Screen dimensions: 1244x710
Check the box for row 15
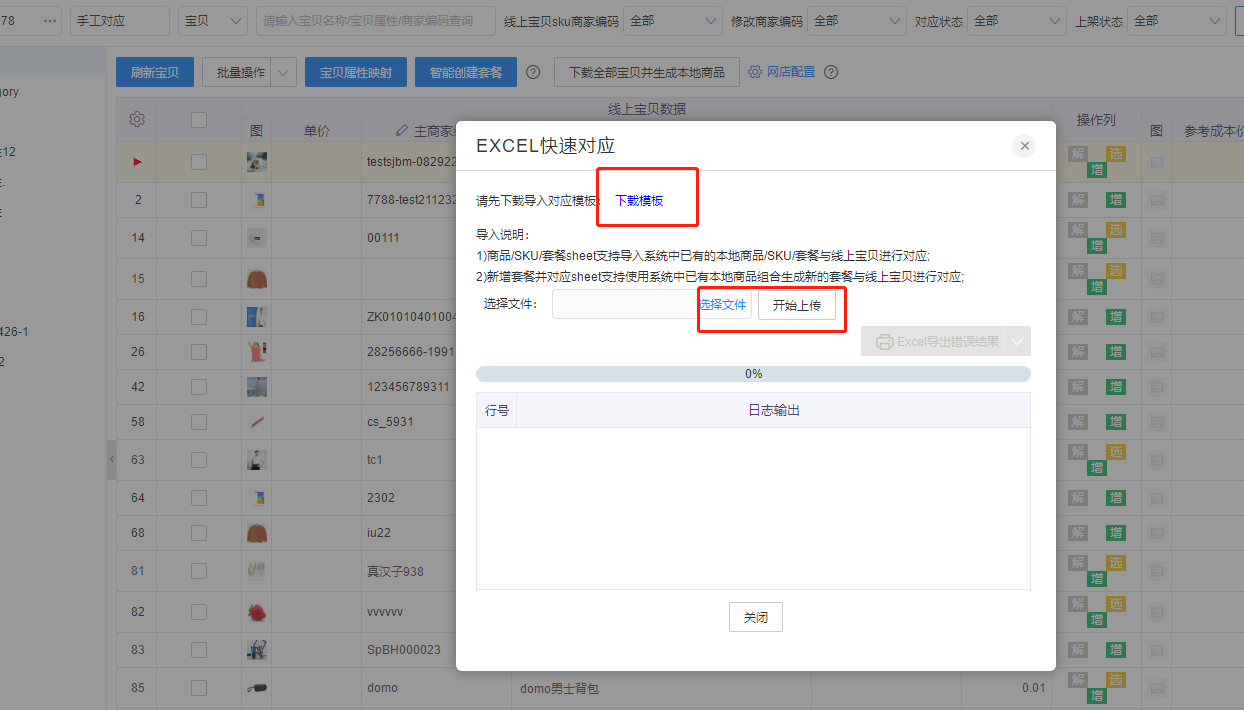[199, 279]
